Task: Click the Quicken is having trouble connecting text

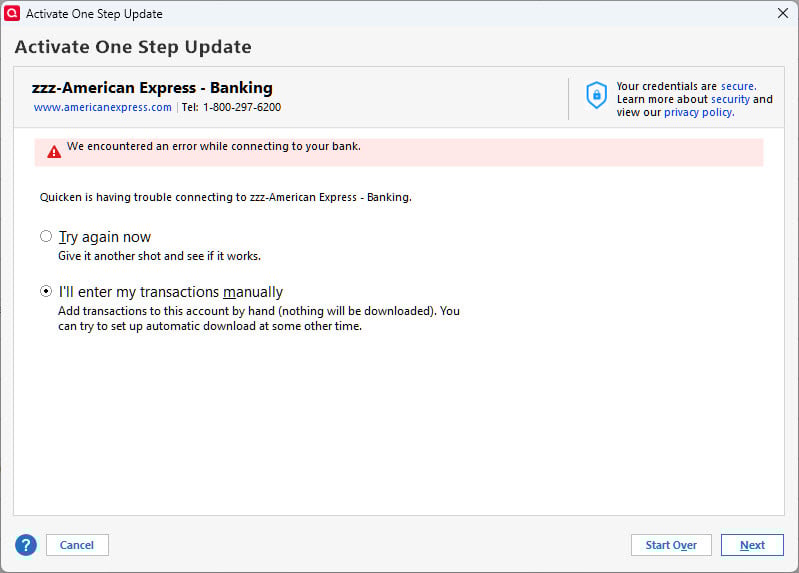Action: pos(226,197)
